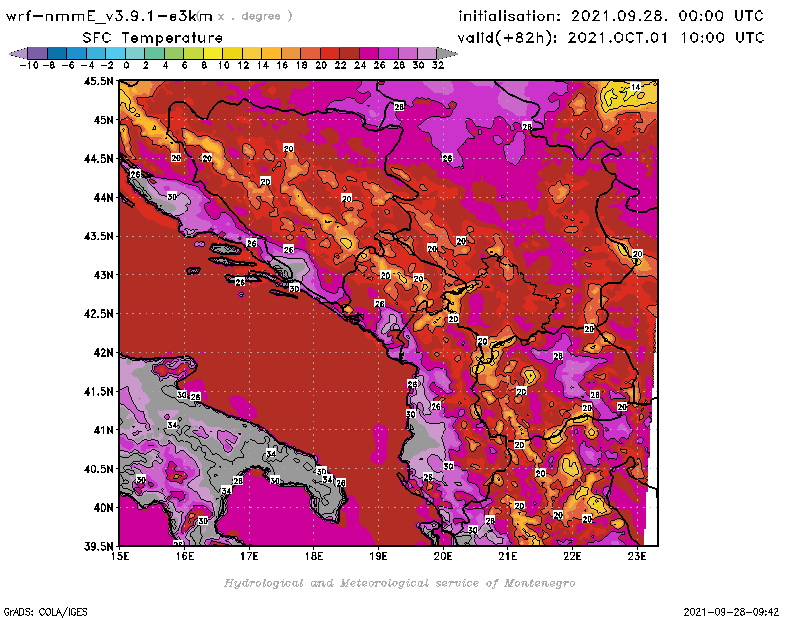
Task: Click the '40.5N' latitude label
Action: 98,469
